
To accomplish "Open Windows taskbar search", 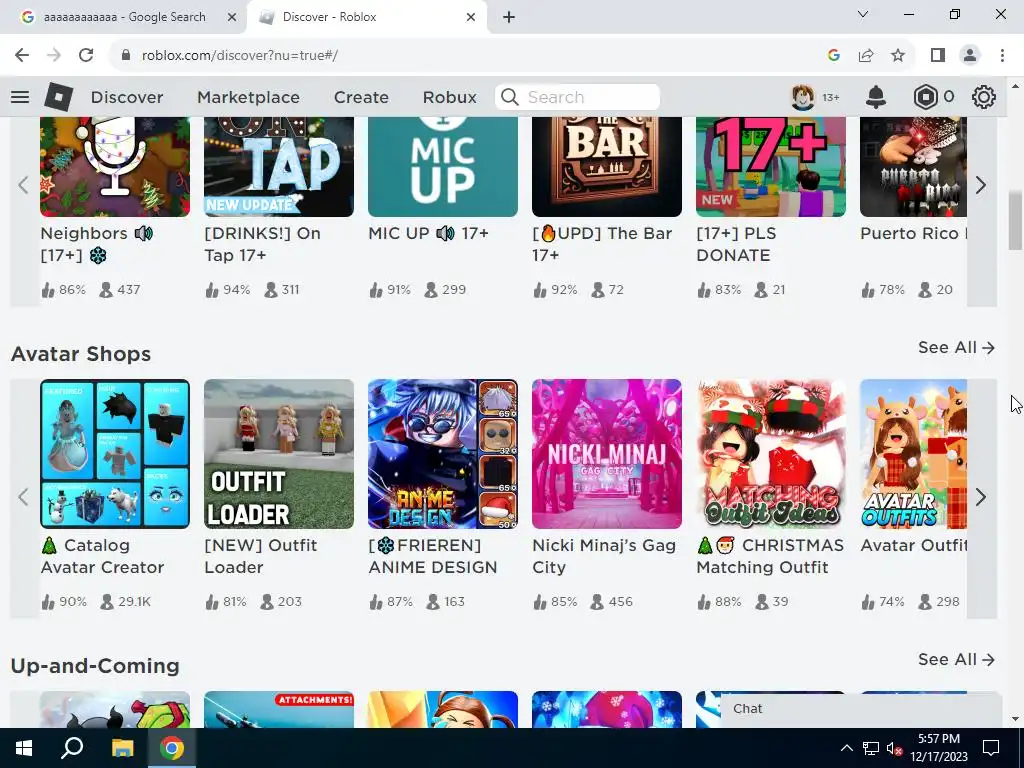I will [x=72, y=748].
